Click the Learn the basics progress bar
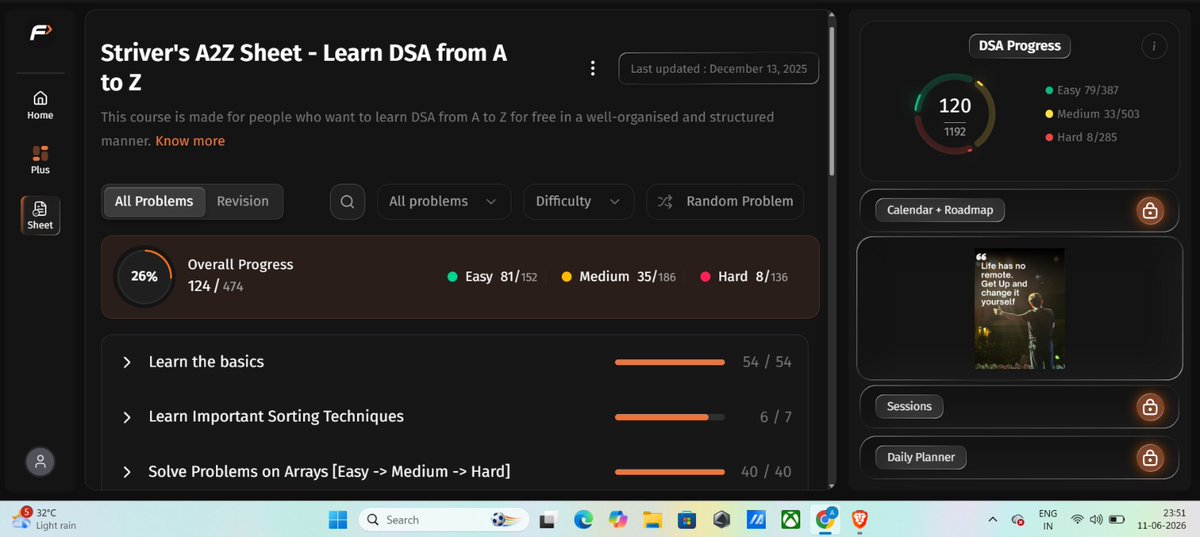This screenshot has height=537, width=1200. coord(670,362)
